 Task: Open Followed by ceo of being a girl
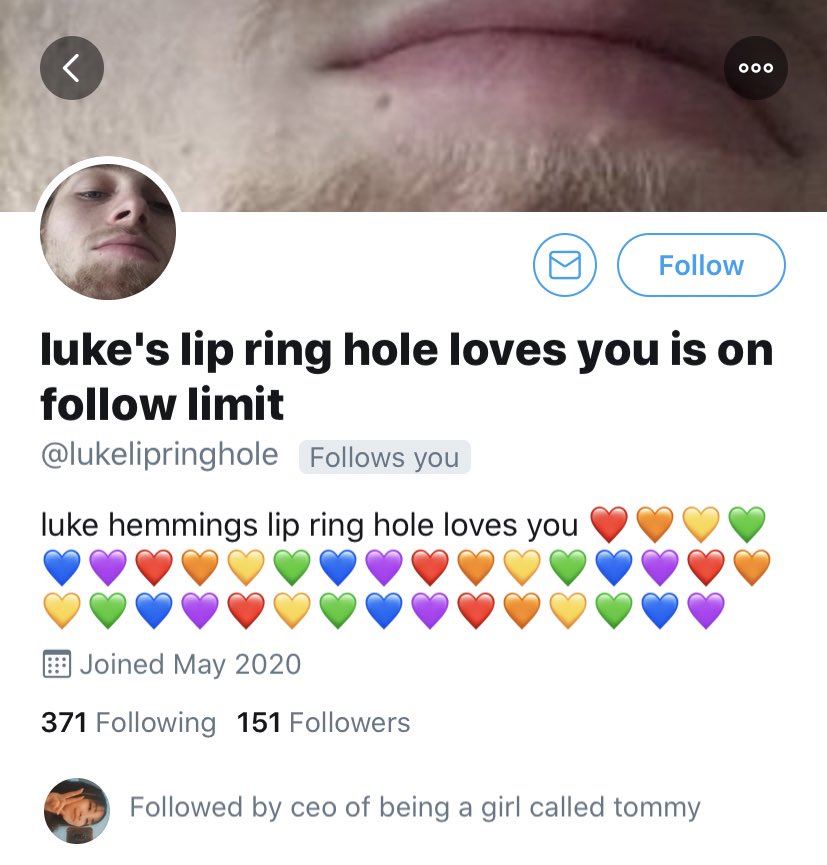415,807
